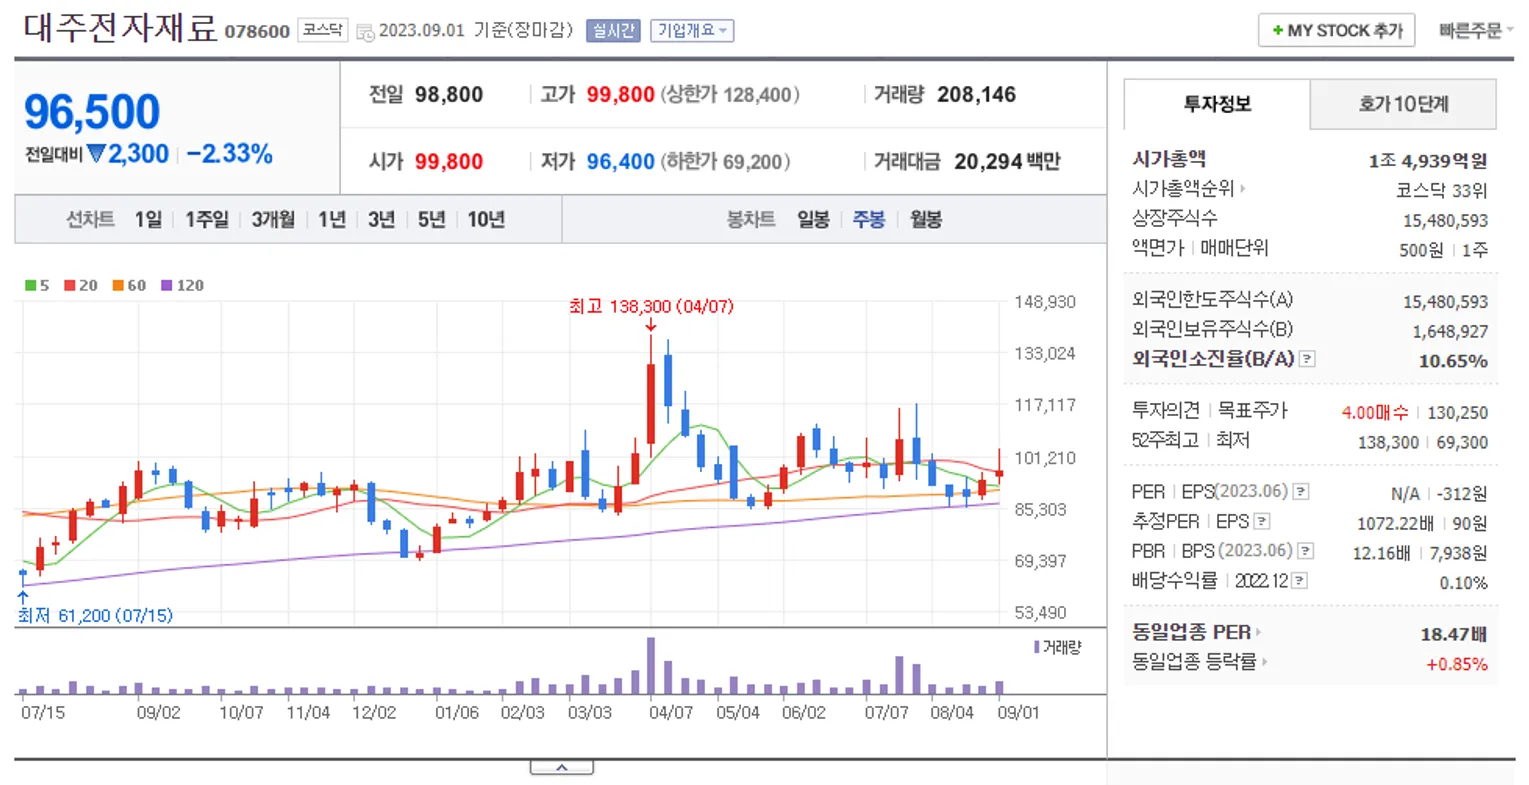This screenshot has height=785, width=1529.
Task: Click the 상장주식수 value 15,480,593
Action: click(1445, 221)
